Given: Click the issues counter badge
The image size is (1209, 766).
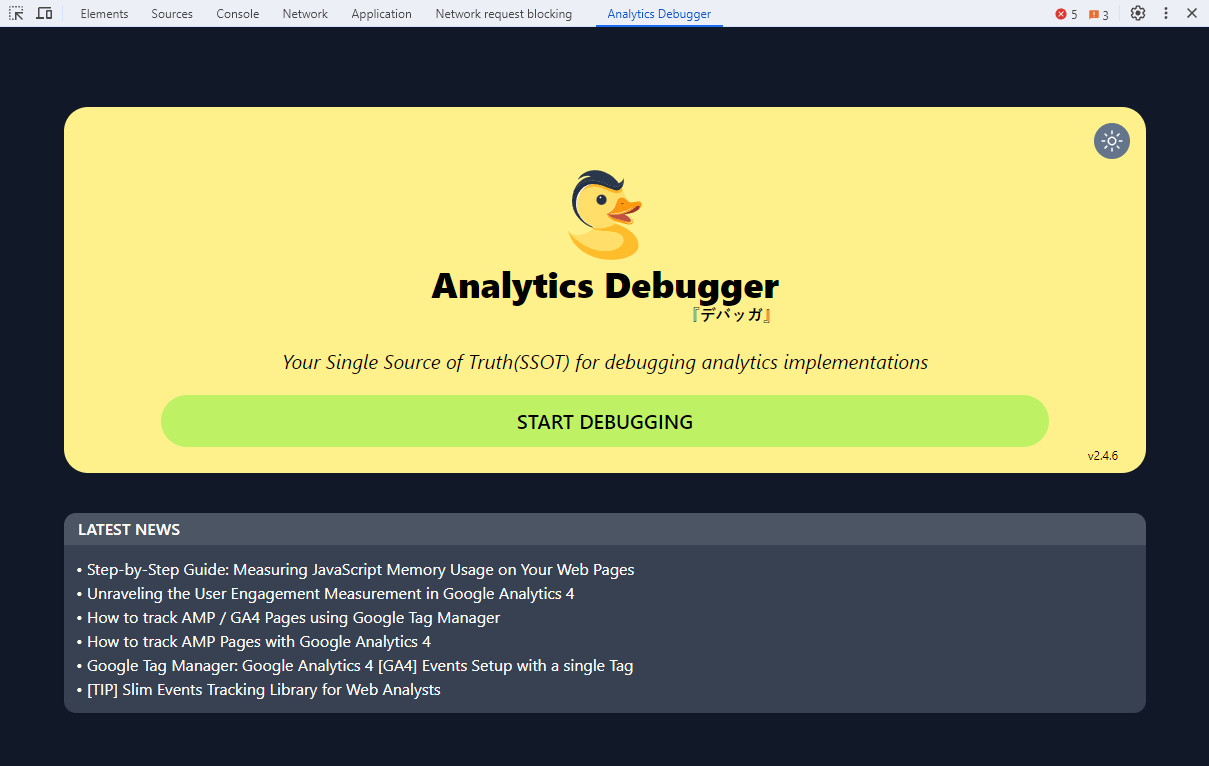Looking at the screenshot, I should (x=1098, y=14).
